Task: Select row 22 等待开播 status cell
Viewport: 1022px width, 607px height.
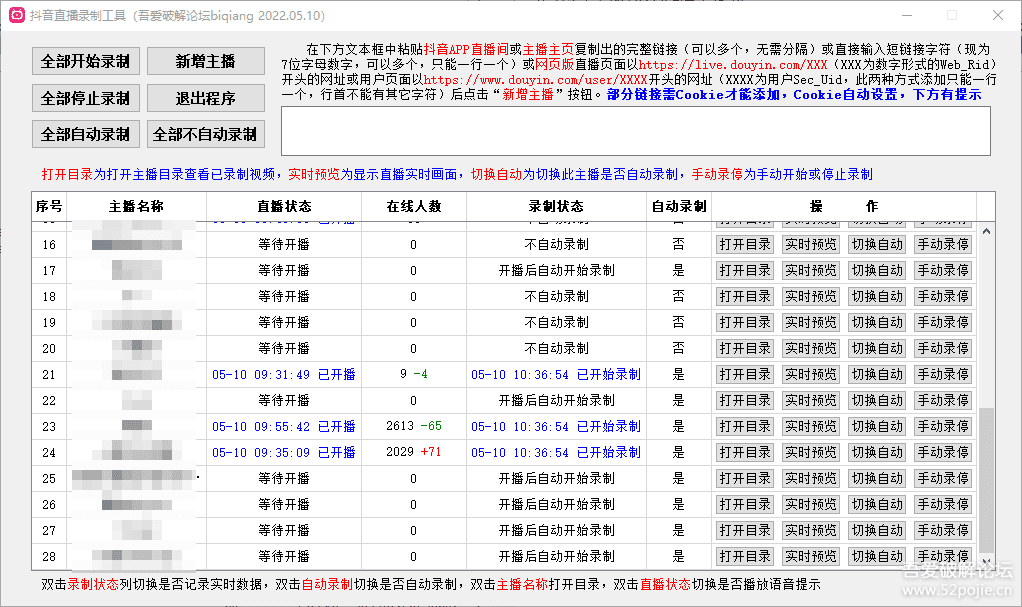Action: pyautogui.click(x=284, y=400)
